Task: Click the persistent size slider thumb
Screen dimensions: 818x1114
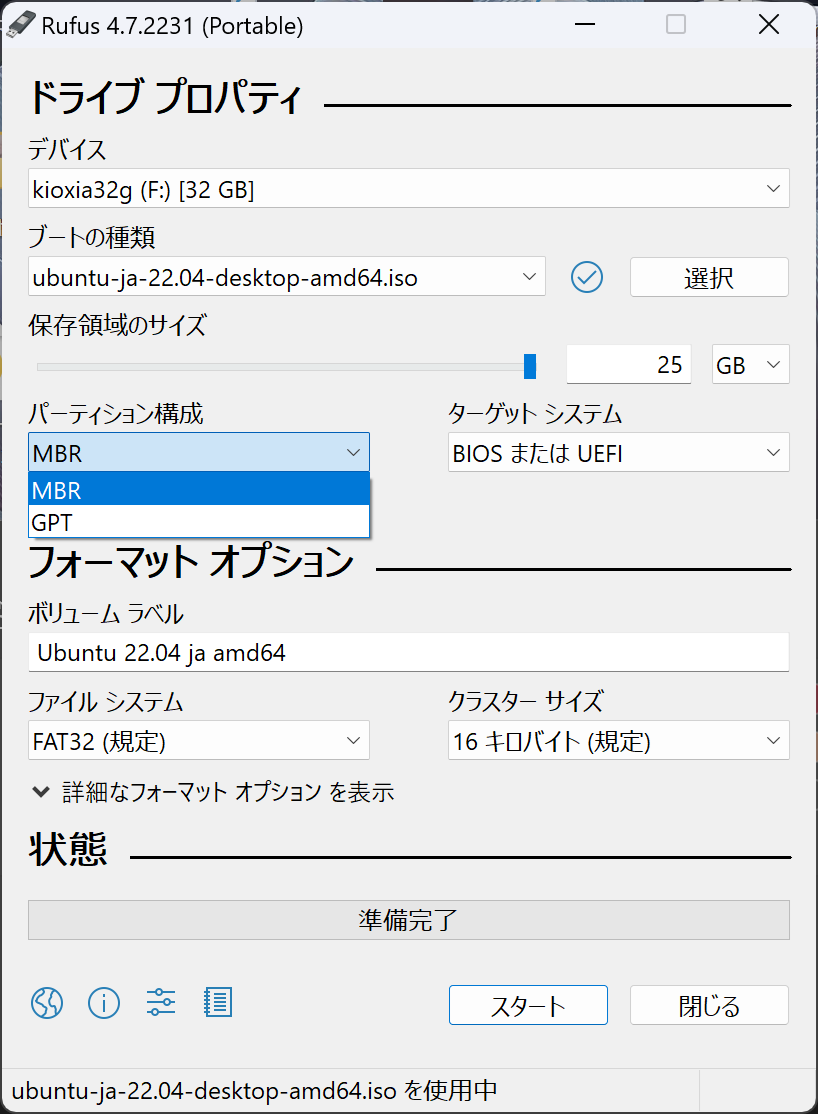Action: click(529, 366)
